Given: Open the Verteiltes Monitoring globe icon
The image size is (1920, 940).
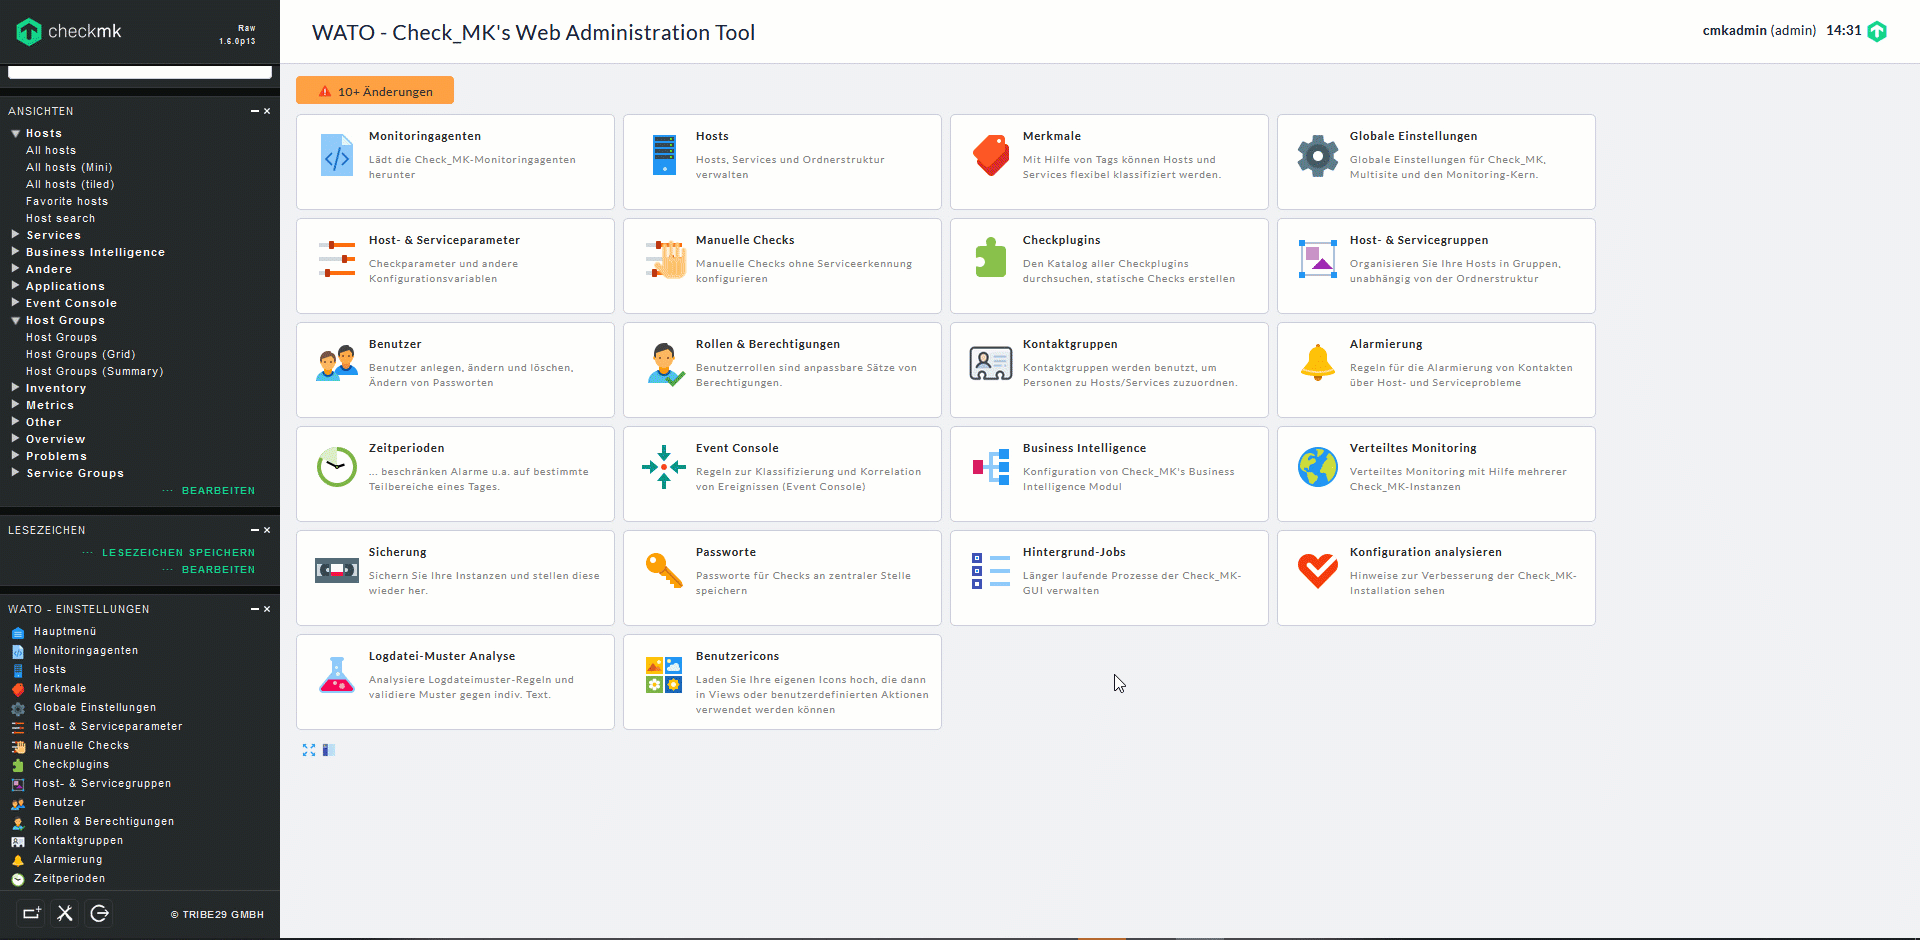Looking at the screenshot, I should [x=1318, y=467].
